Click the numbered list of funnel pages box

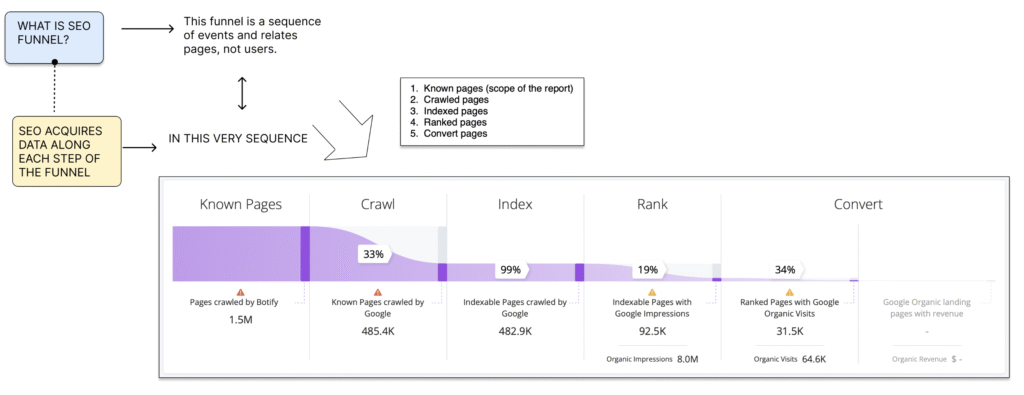coord(492,111)
